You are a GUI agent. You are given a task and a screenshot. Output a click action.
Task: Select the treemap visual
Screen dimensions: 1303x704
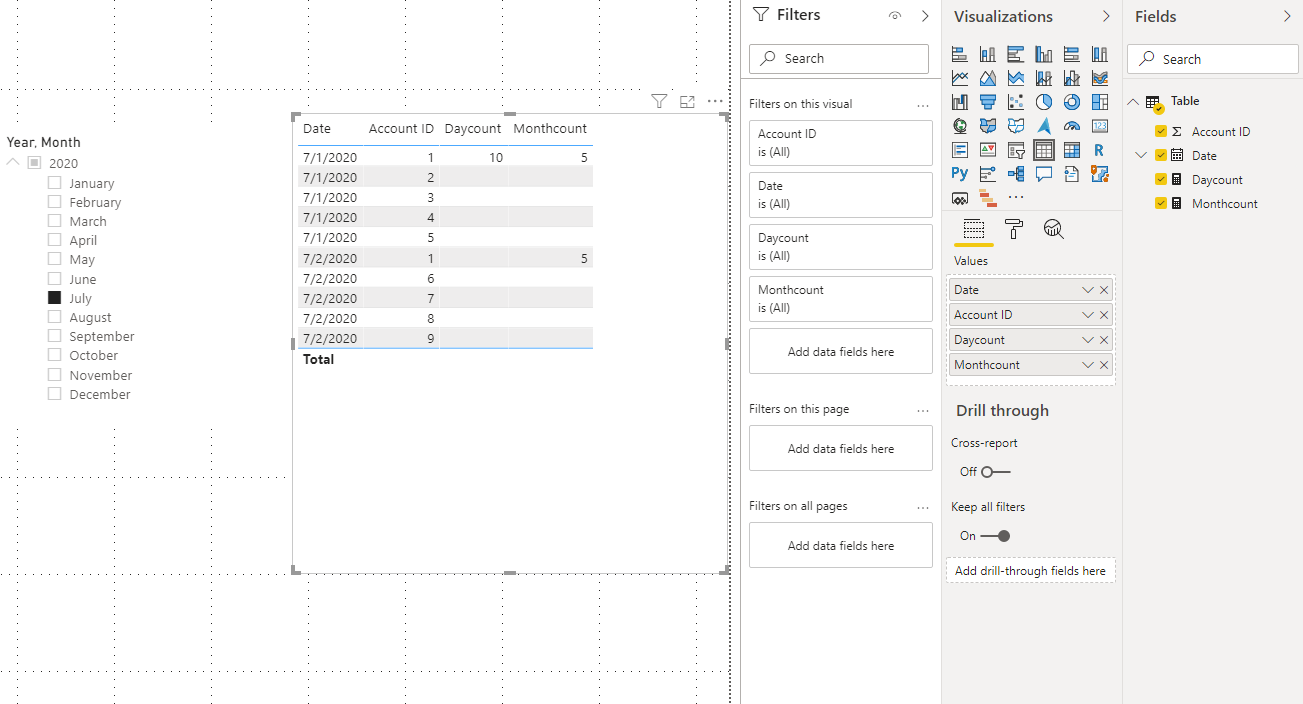tap(1100, 102)
